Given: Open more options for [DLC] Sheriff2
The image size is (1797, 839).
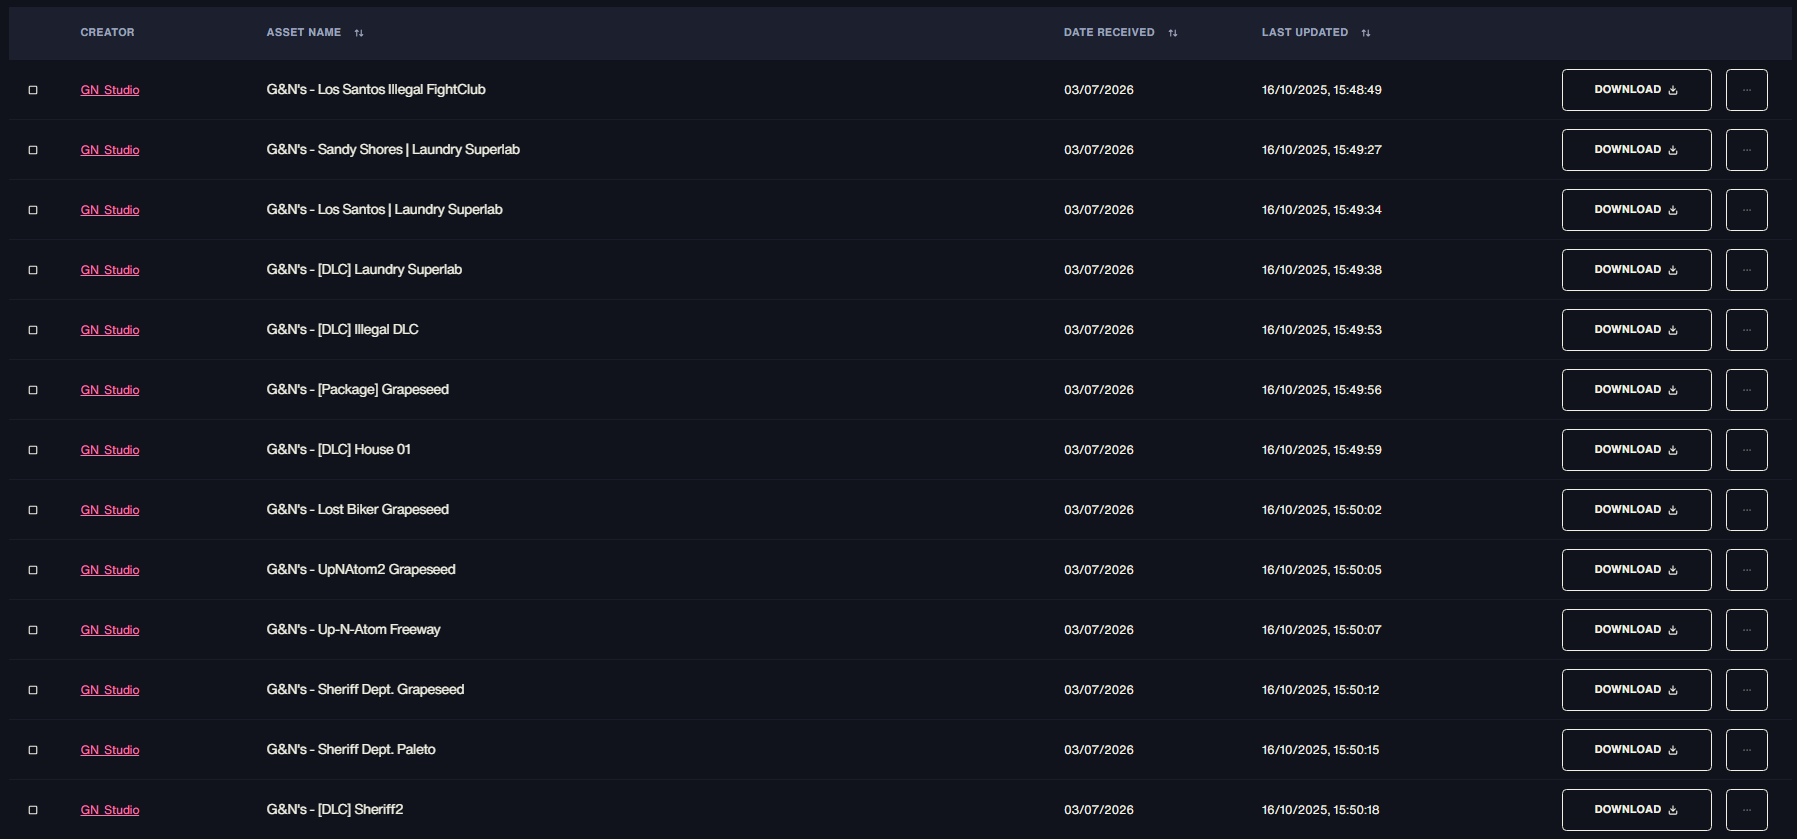Looking at the screenshot, I should tap(1747, 810).
